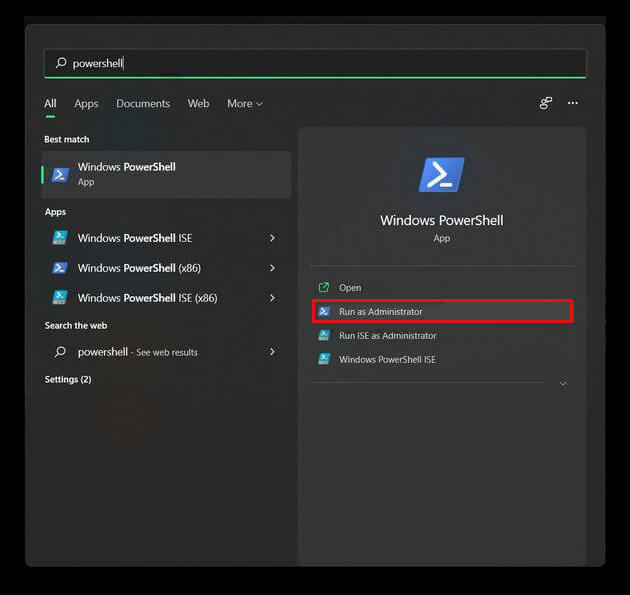Select Windows PowerShell best match result
The image size is (630, 595).
[166, 175]
